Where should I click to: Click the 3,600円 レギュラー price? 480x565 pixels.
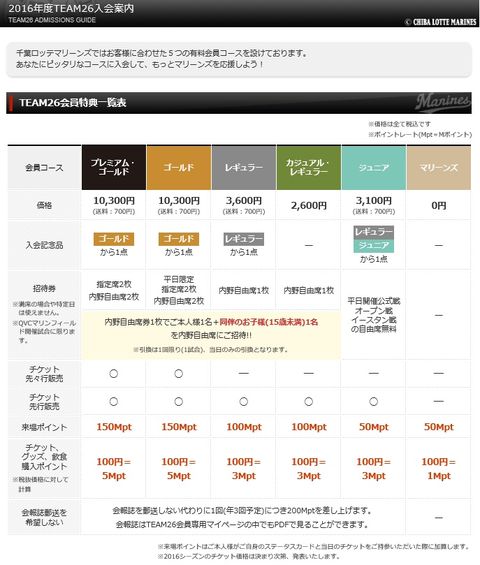tap(244, 201)
